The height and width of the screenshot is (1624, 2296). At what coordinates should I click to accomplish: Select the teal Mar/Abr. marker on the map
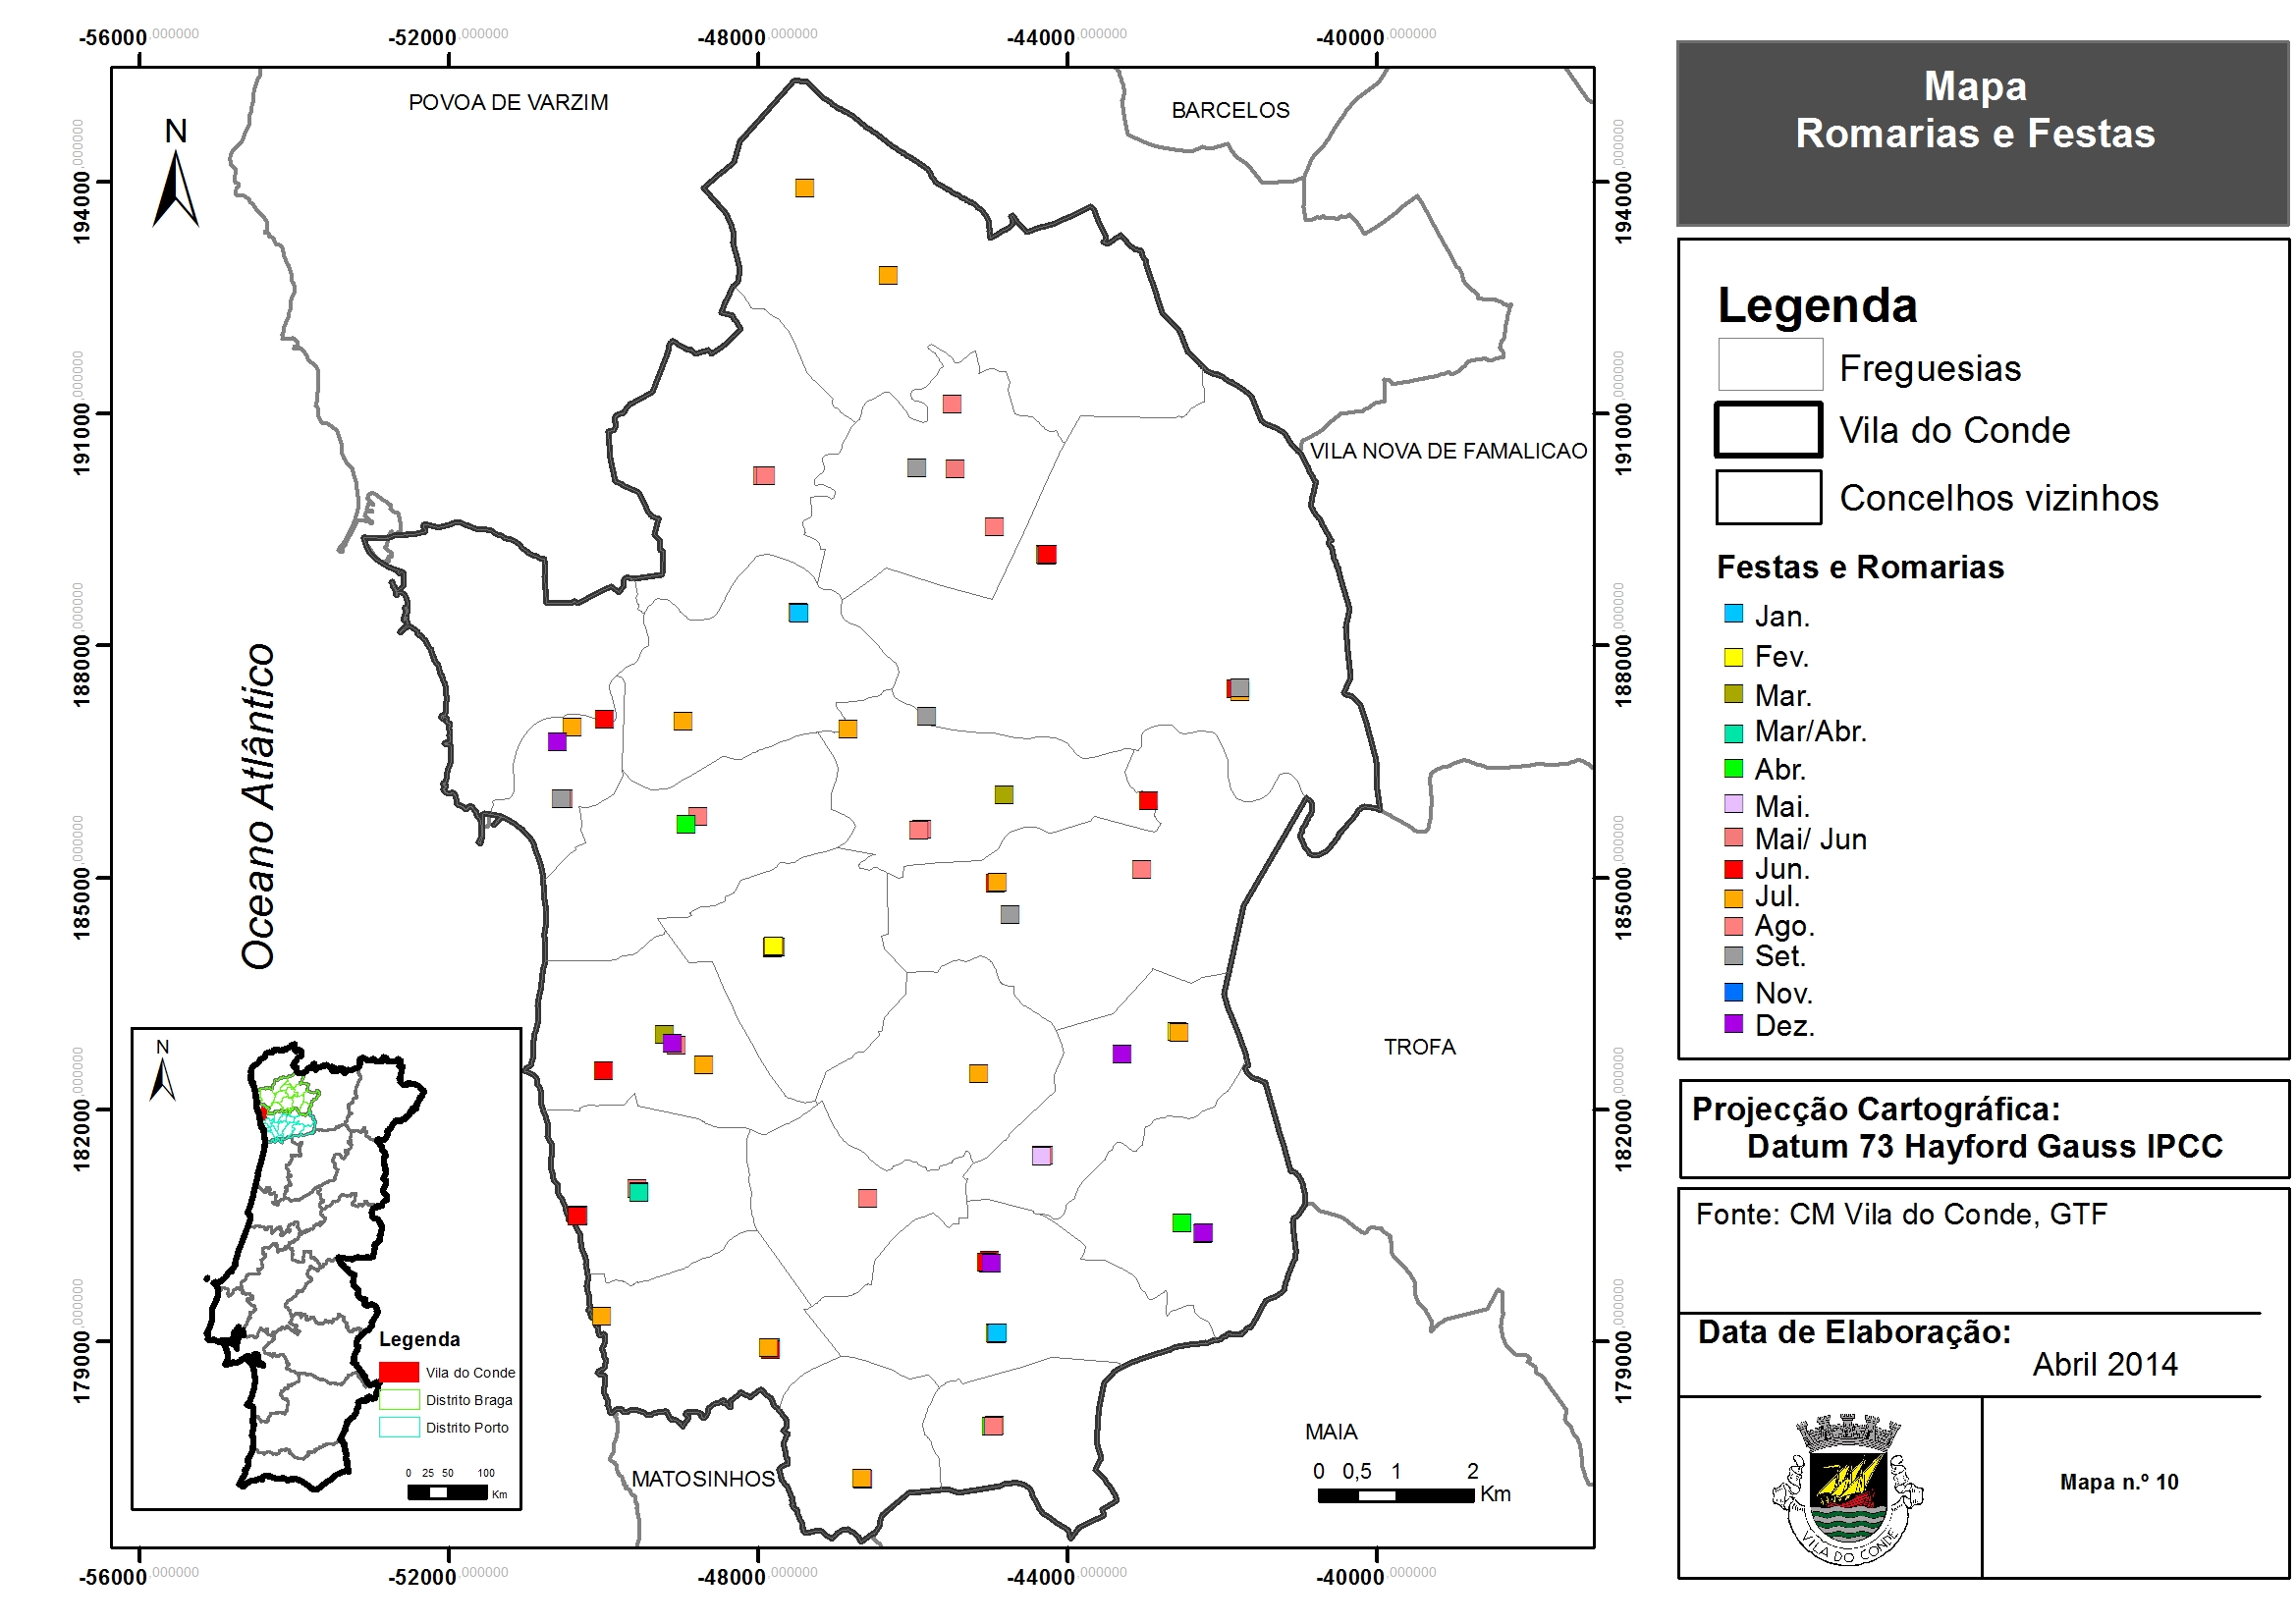(x=639, y=1191)
